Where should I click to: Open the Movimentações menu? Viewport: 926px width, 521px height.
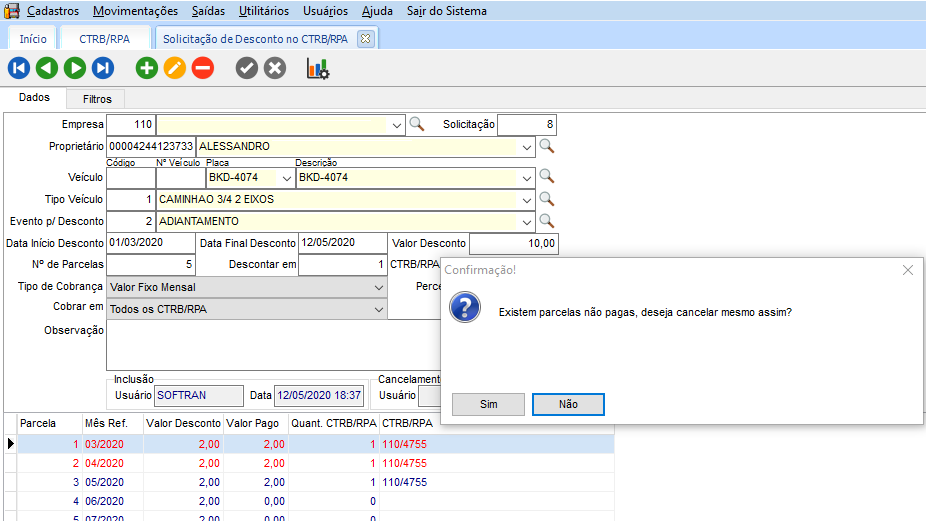pos(135,11)
